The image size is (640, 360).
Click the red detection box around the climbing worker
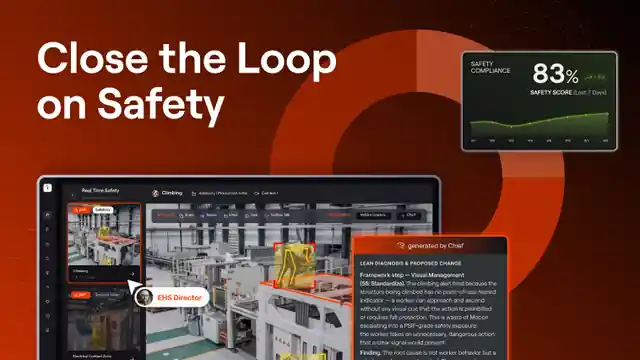[294, 265]
